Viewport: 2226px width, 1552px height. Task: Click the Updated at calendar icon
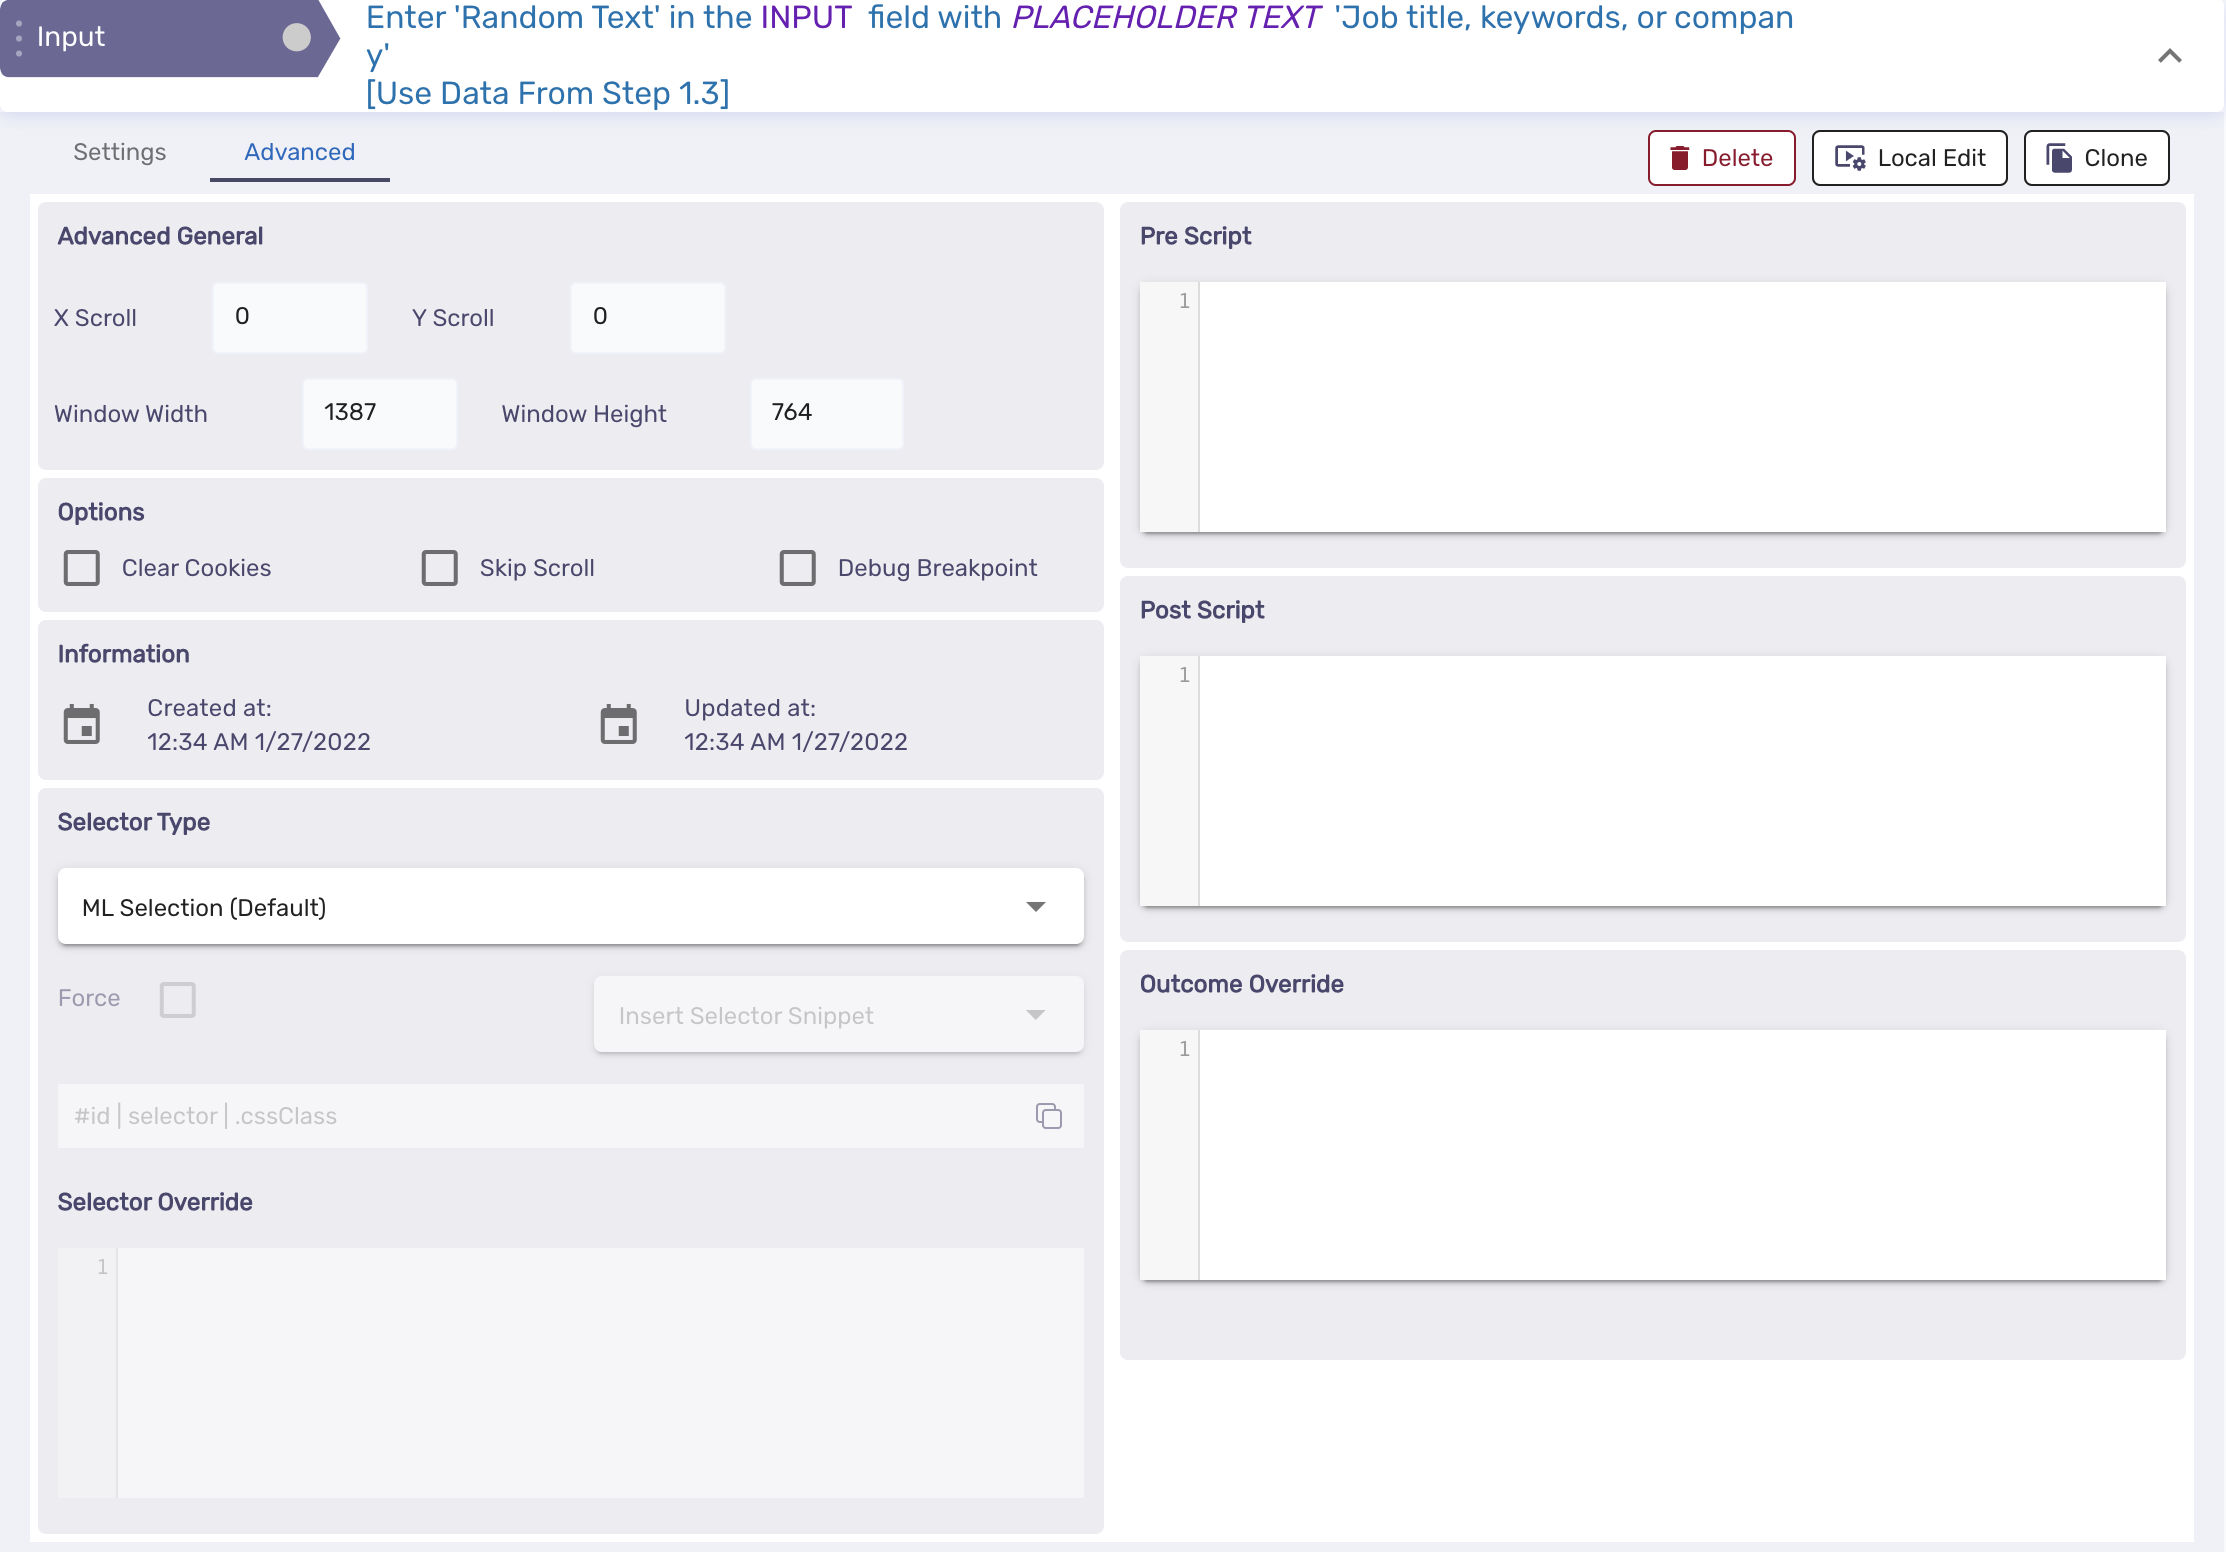click(x=619, y=725)
